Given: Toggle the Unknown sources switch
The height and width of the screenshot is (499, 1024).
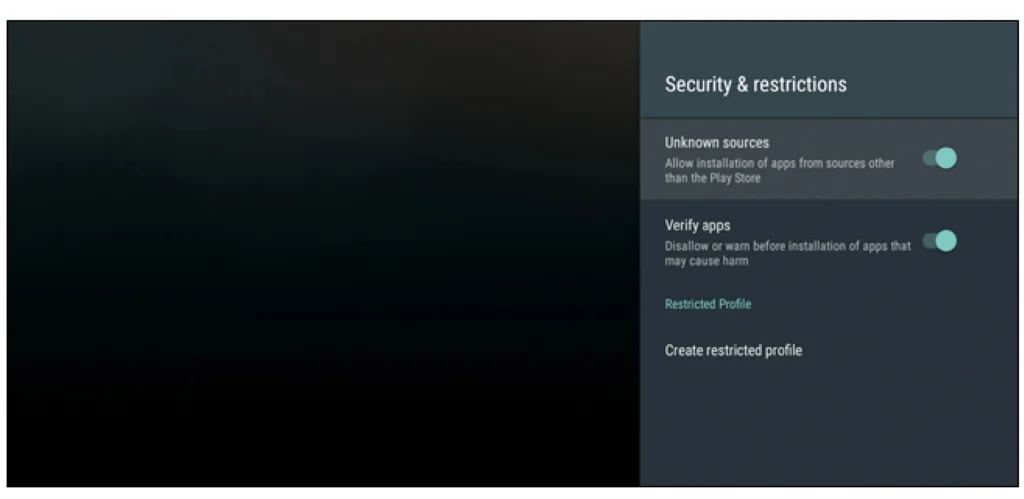Looking at the screenshot, I should pos(939,158).
